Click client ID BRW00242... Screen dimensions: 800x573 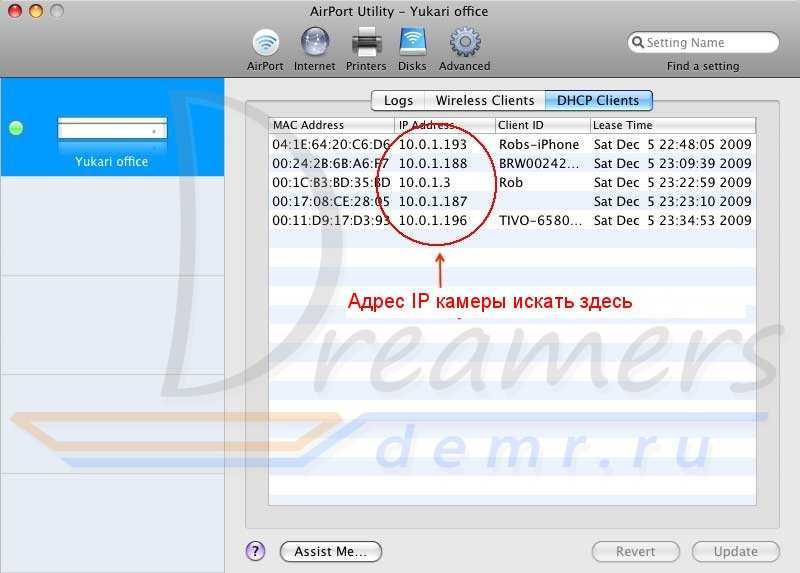pos(540,163)
